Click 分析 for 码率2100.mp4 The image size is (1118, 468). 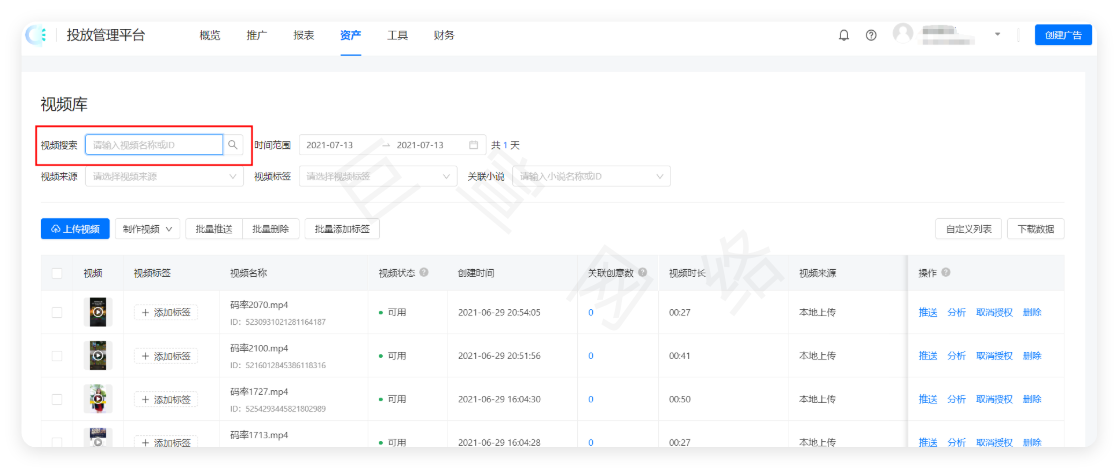(956, 356)
